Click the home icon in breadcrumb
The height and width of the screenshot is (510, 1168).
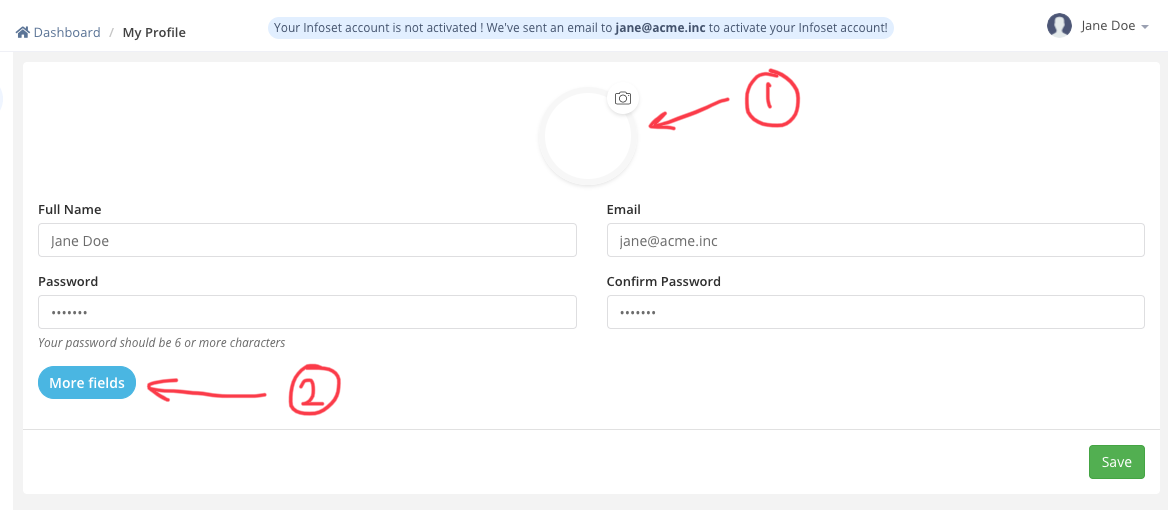22,32
